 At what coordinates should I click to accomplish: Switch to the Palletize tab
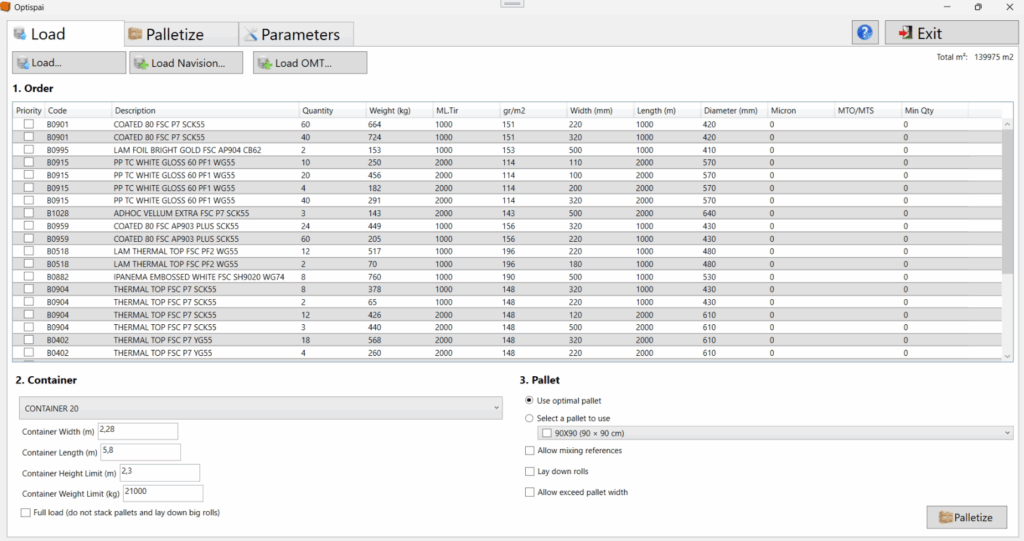[181, 34]
